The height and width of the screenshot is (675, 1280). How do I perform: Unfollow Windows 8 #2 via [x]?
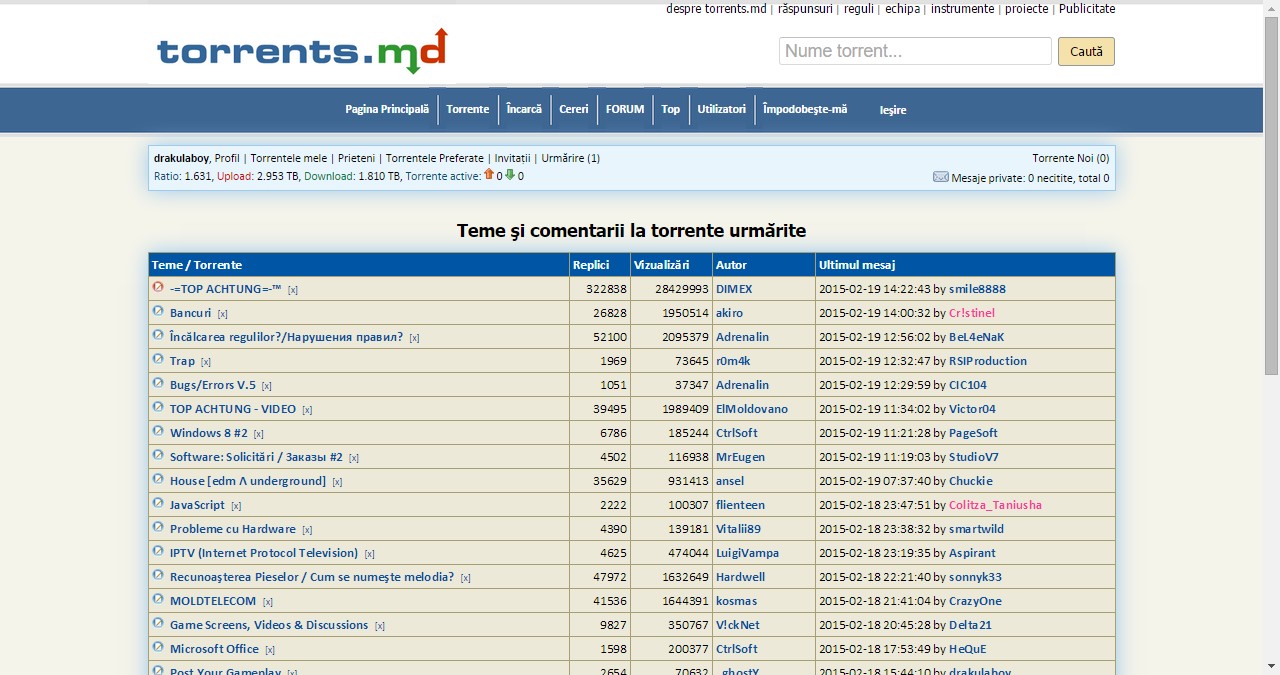click(x=259, y=434)
